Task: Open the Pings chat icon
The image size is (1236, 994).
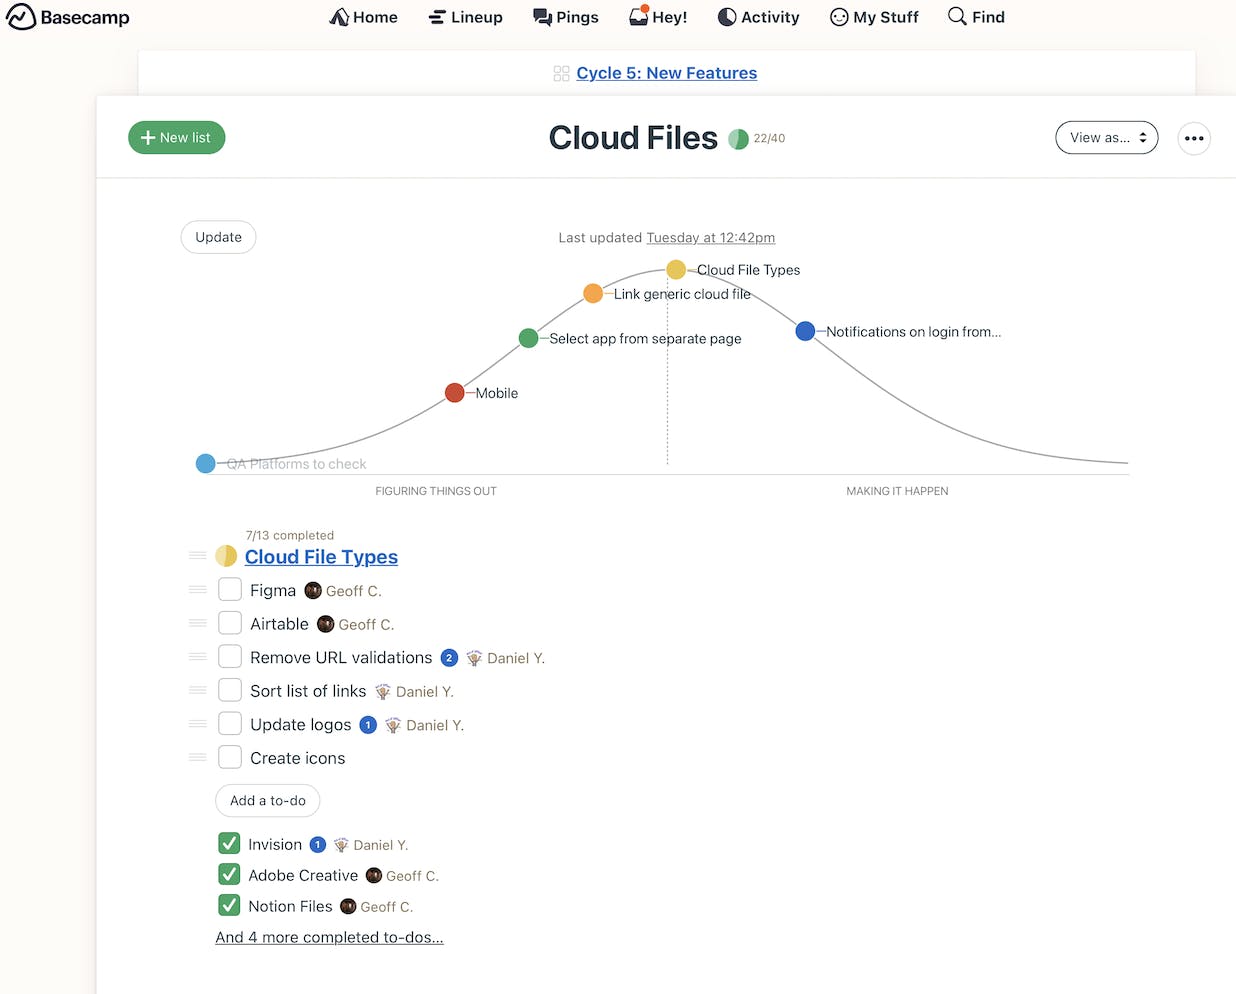Action: (541, 16)
